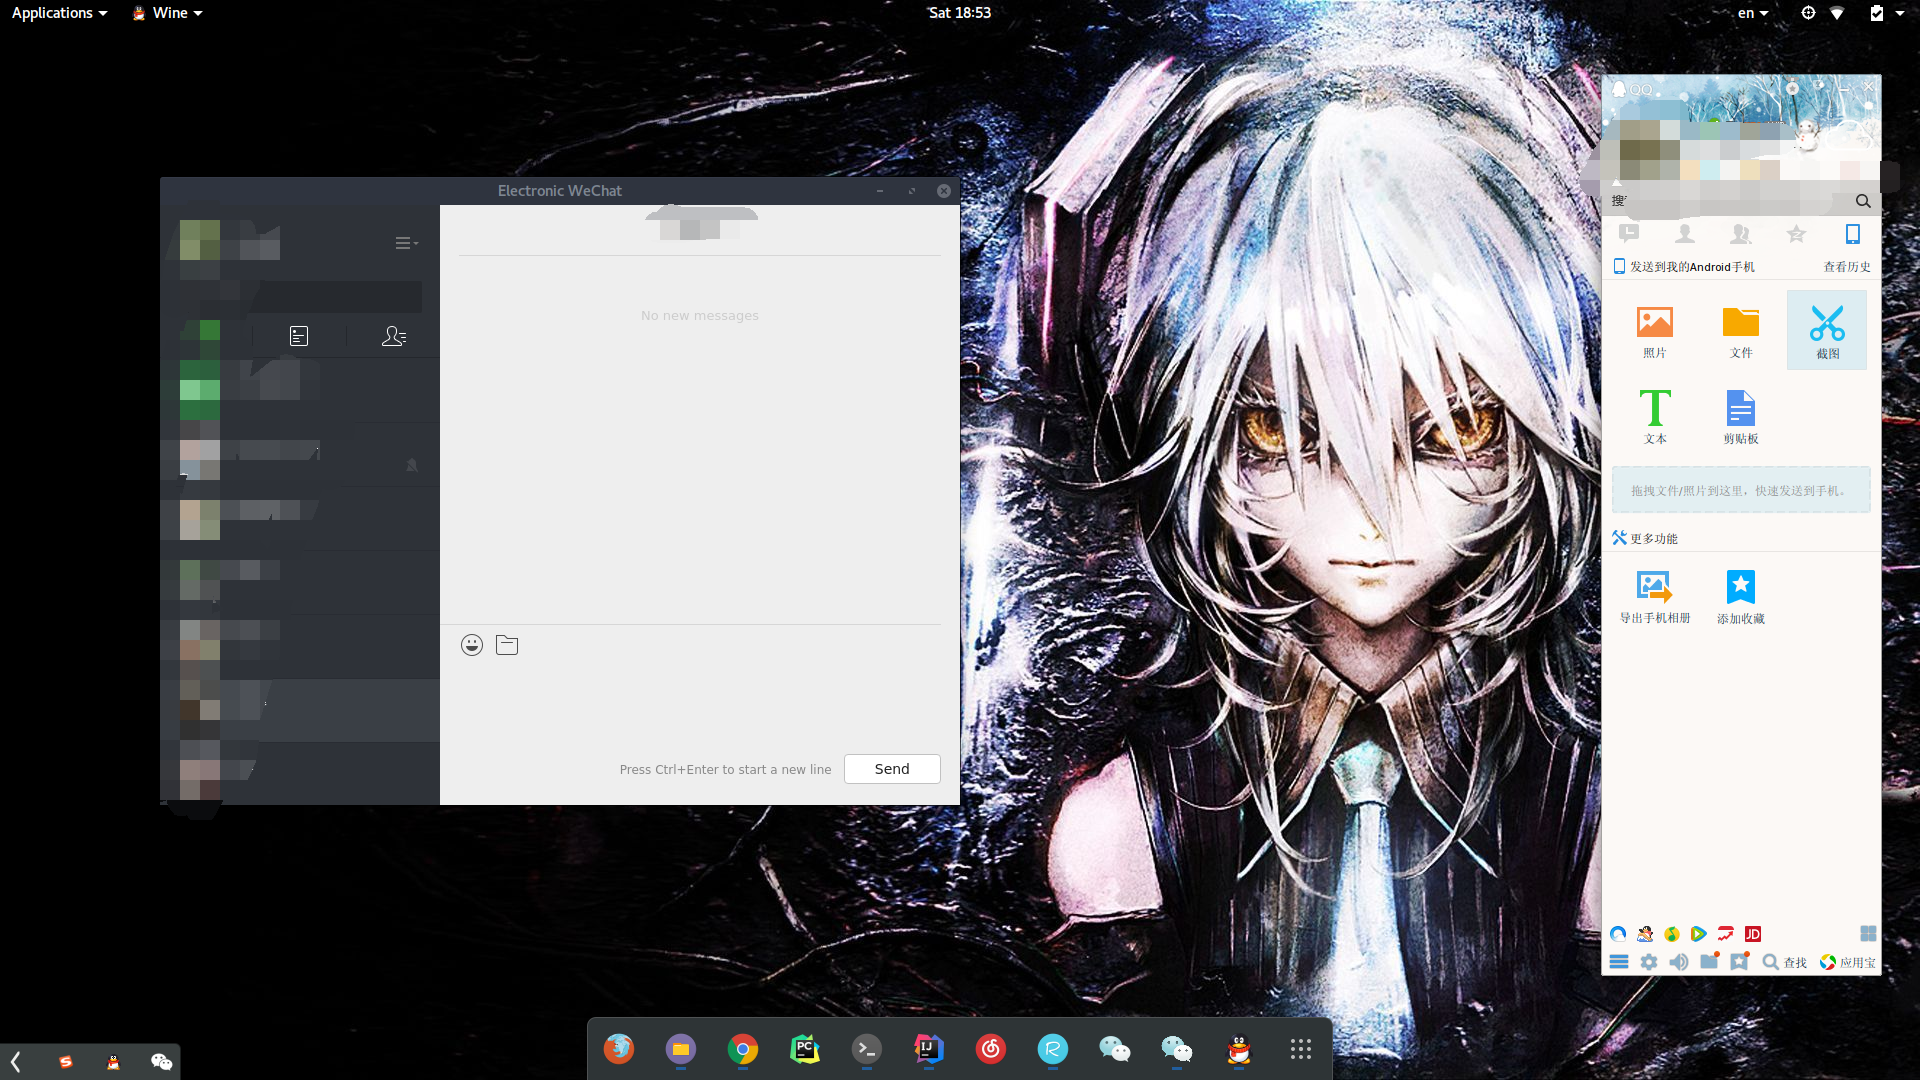Open the clock Sat 18:53
The width and height of the screenshot is (1920, 1080).
pos(960,13)
